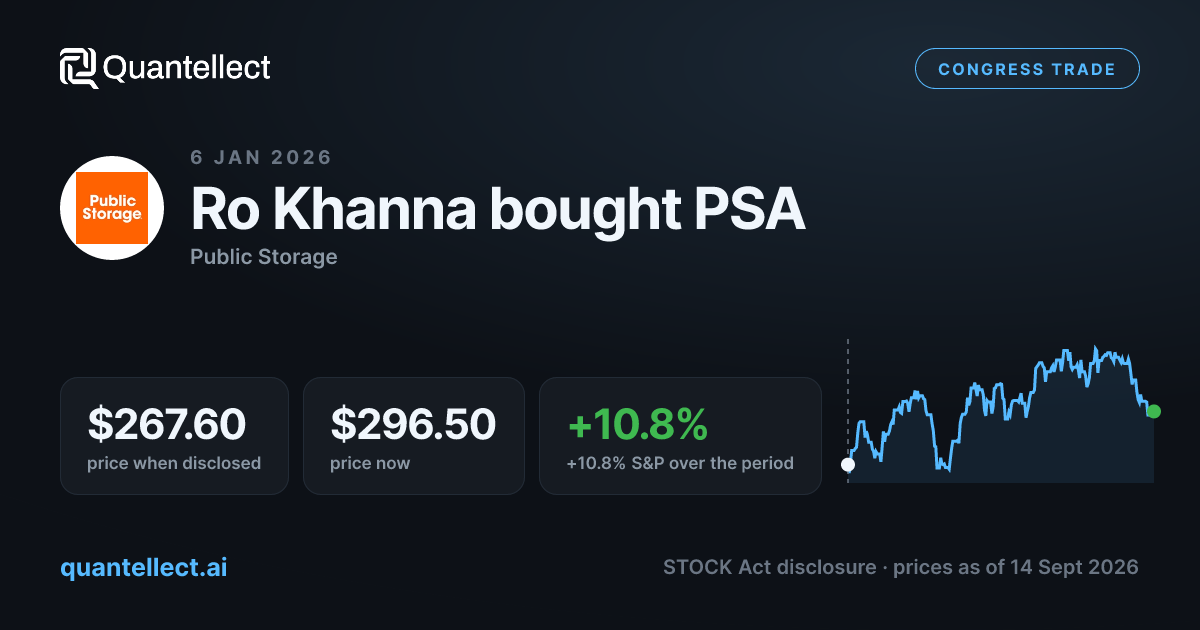Click the white start dot on chart
Screen dimensions: 1200x630
point(848,464)
